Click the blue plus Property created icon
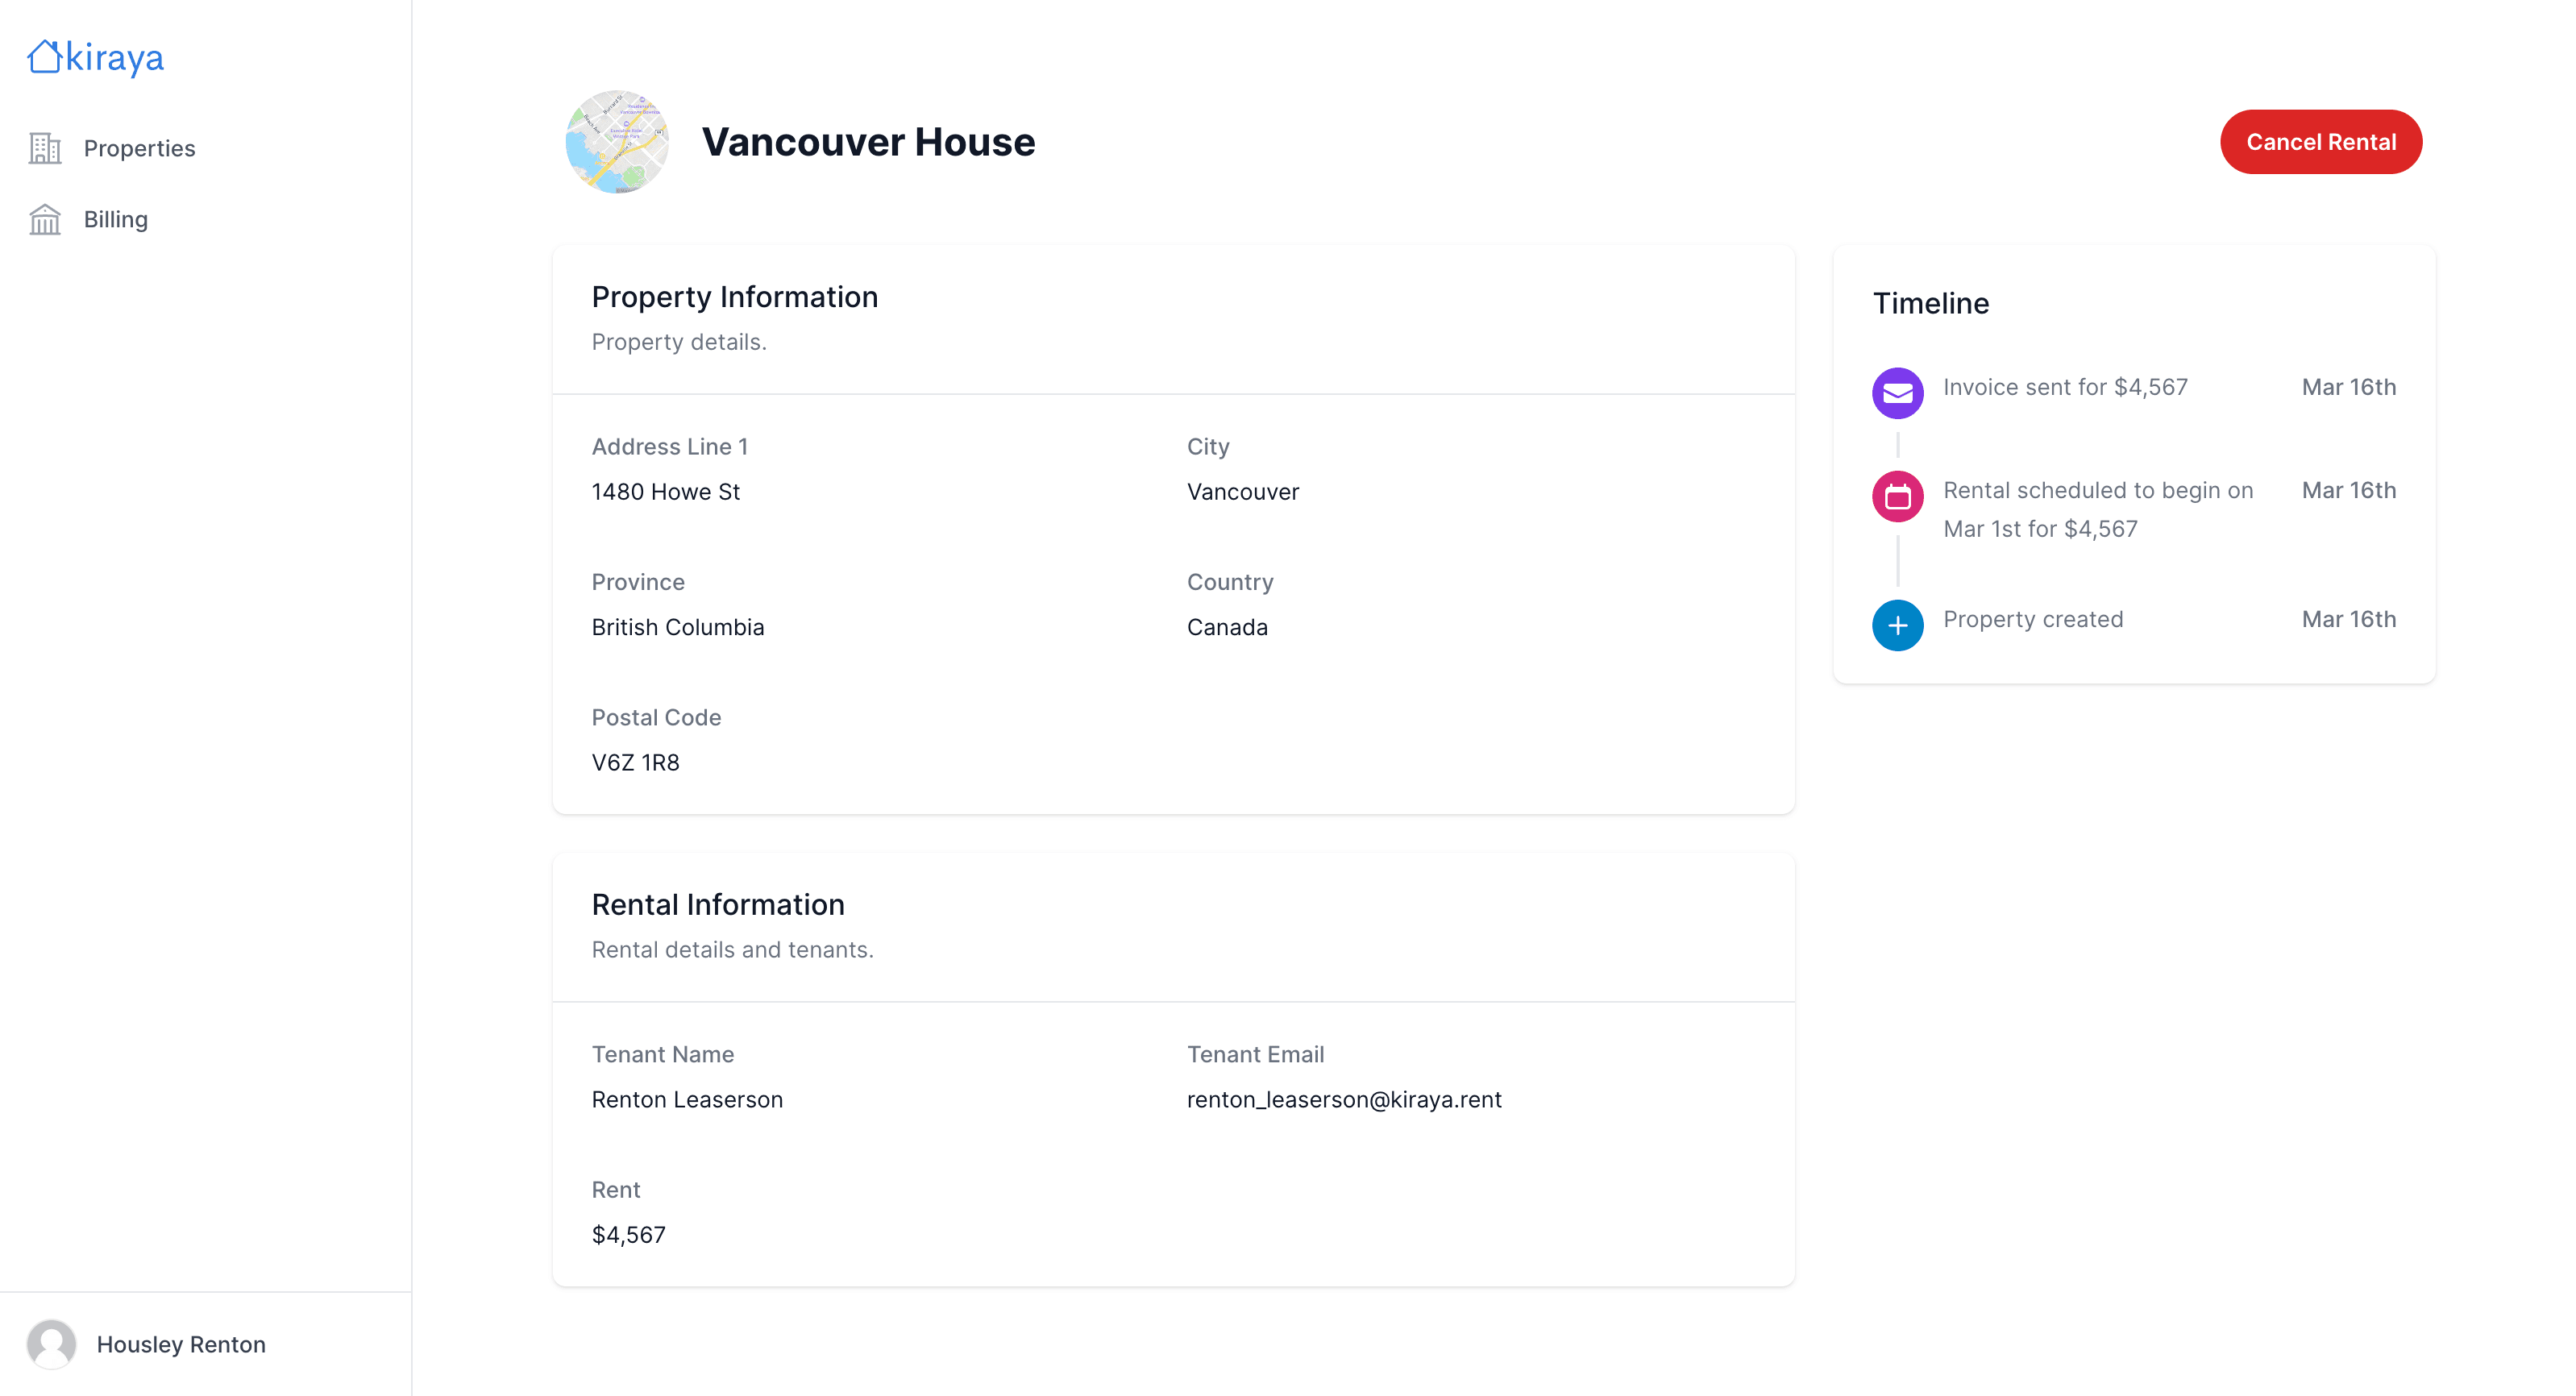 pos(1897,625)
